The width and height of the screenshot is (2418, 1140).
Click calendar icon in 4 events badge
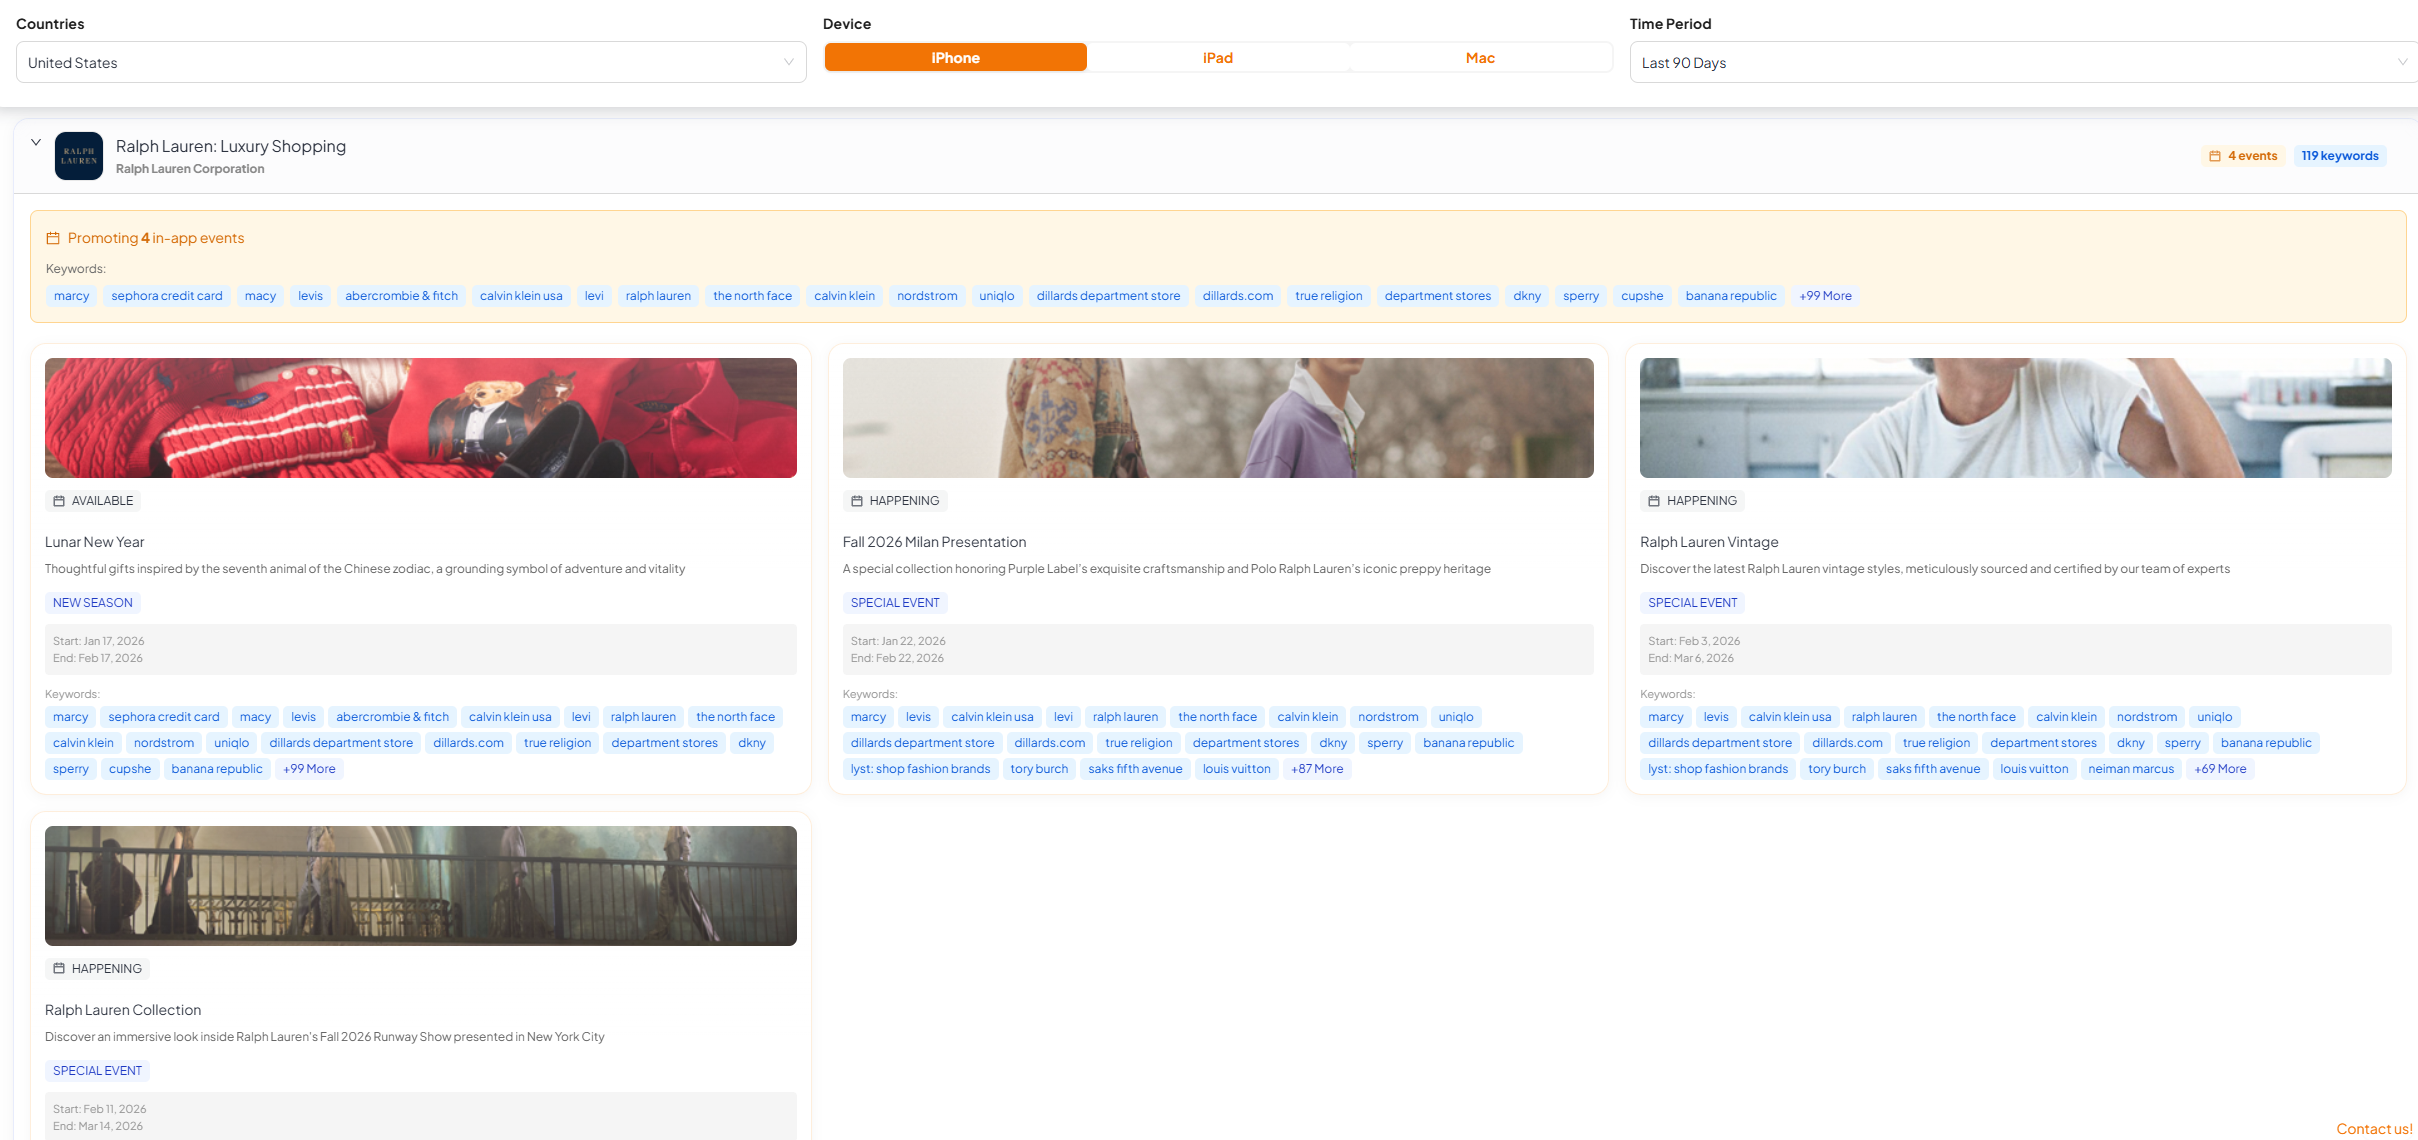(x=2215, y=156)
